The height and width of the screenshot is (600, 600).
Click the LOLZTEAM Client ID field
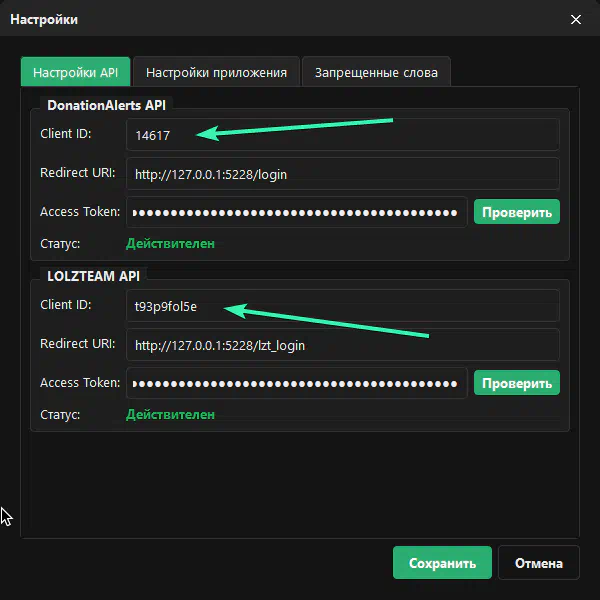342,306
